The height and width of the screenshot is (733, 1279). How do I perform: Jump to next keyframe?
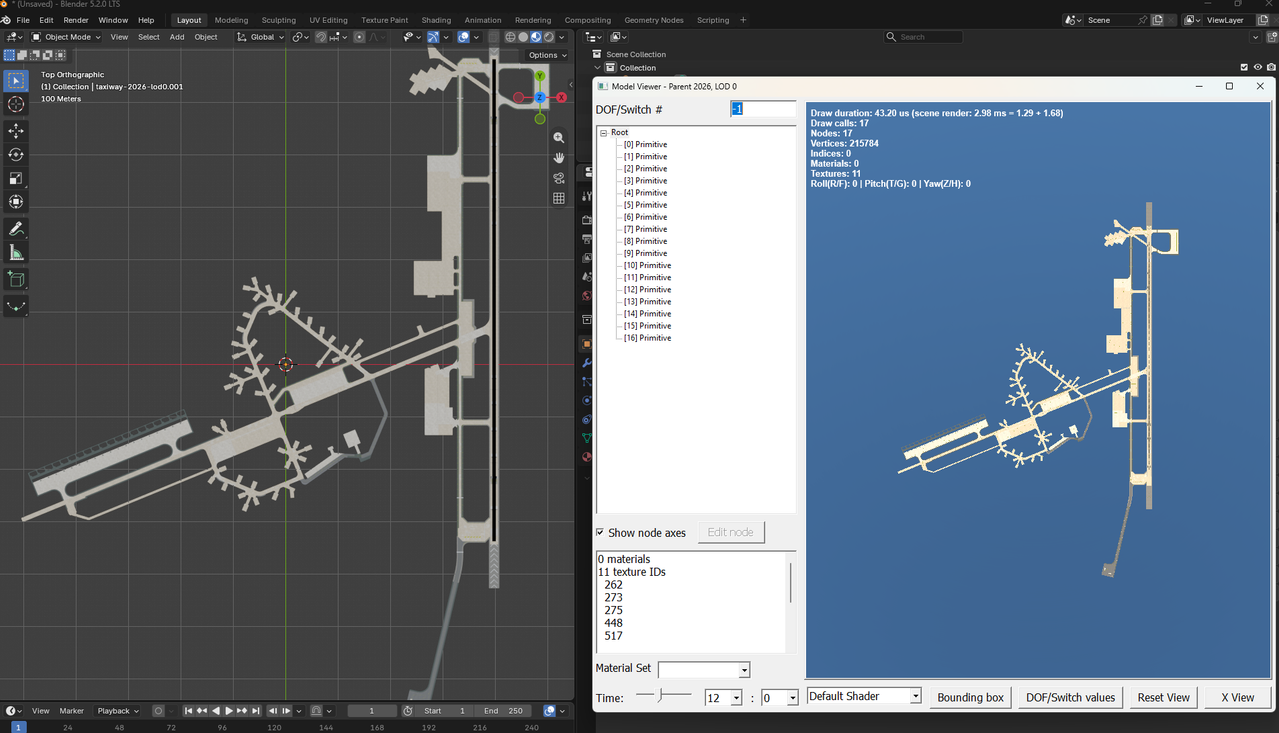(242, 711)
